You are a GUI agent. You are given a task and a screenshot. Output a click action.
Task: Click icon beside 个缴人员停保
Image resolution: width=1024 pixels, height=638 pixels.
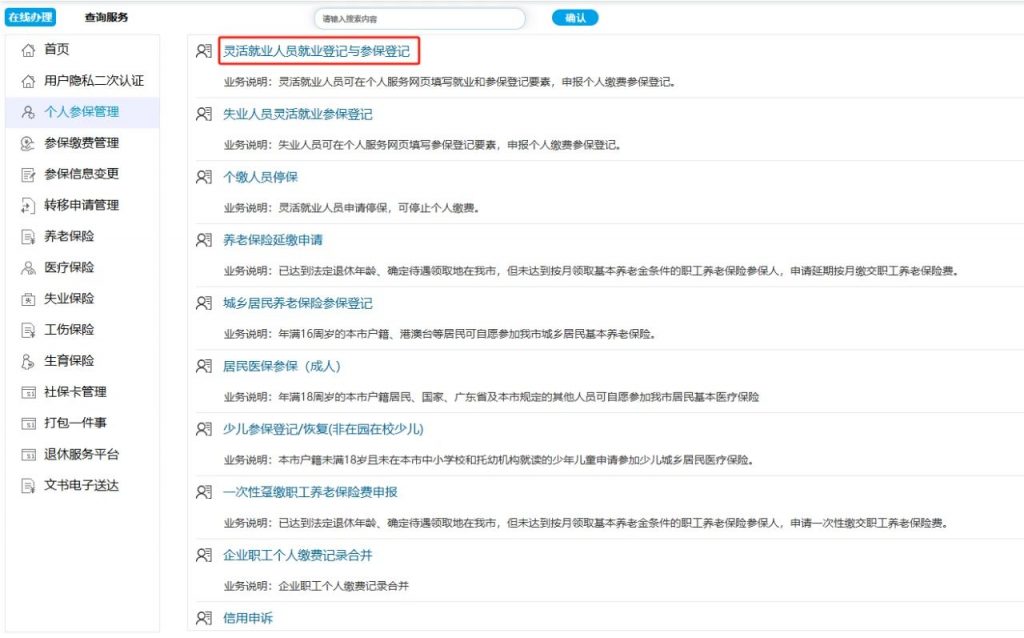204,177
